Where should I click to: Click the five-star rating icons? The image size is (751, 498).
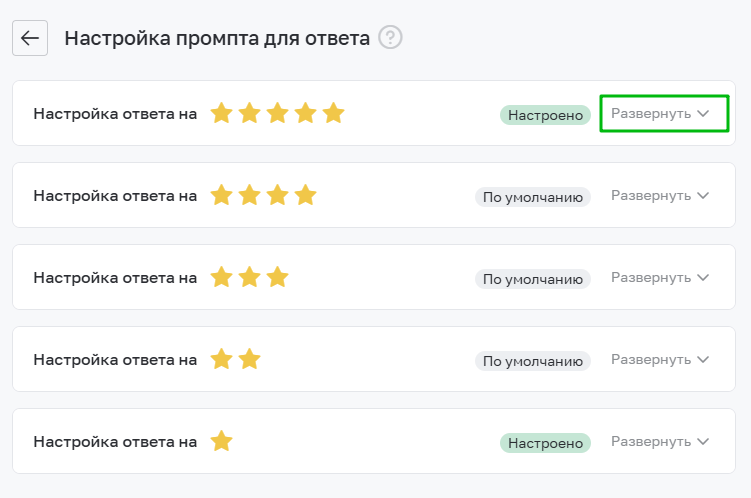(277, 114)
